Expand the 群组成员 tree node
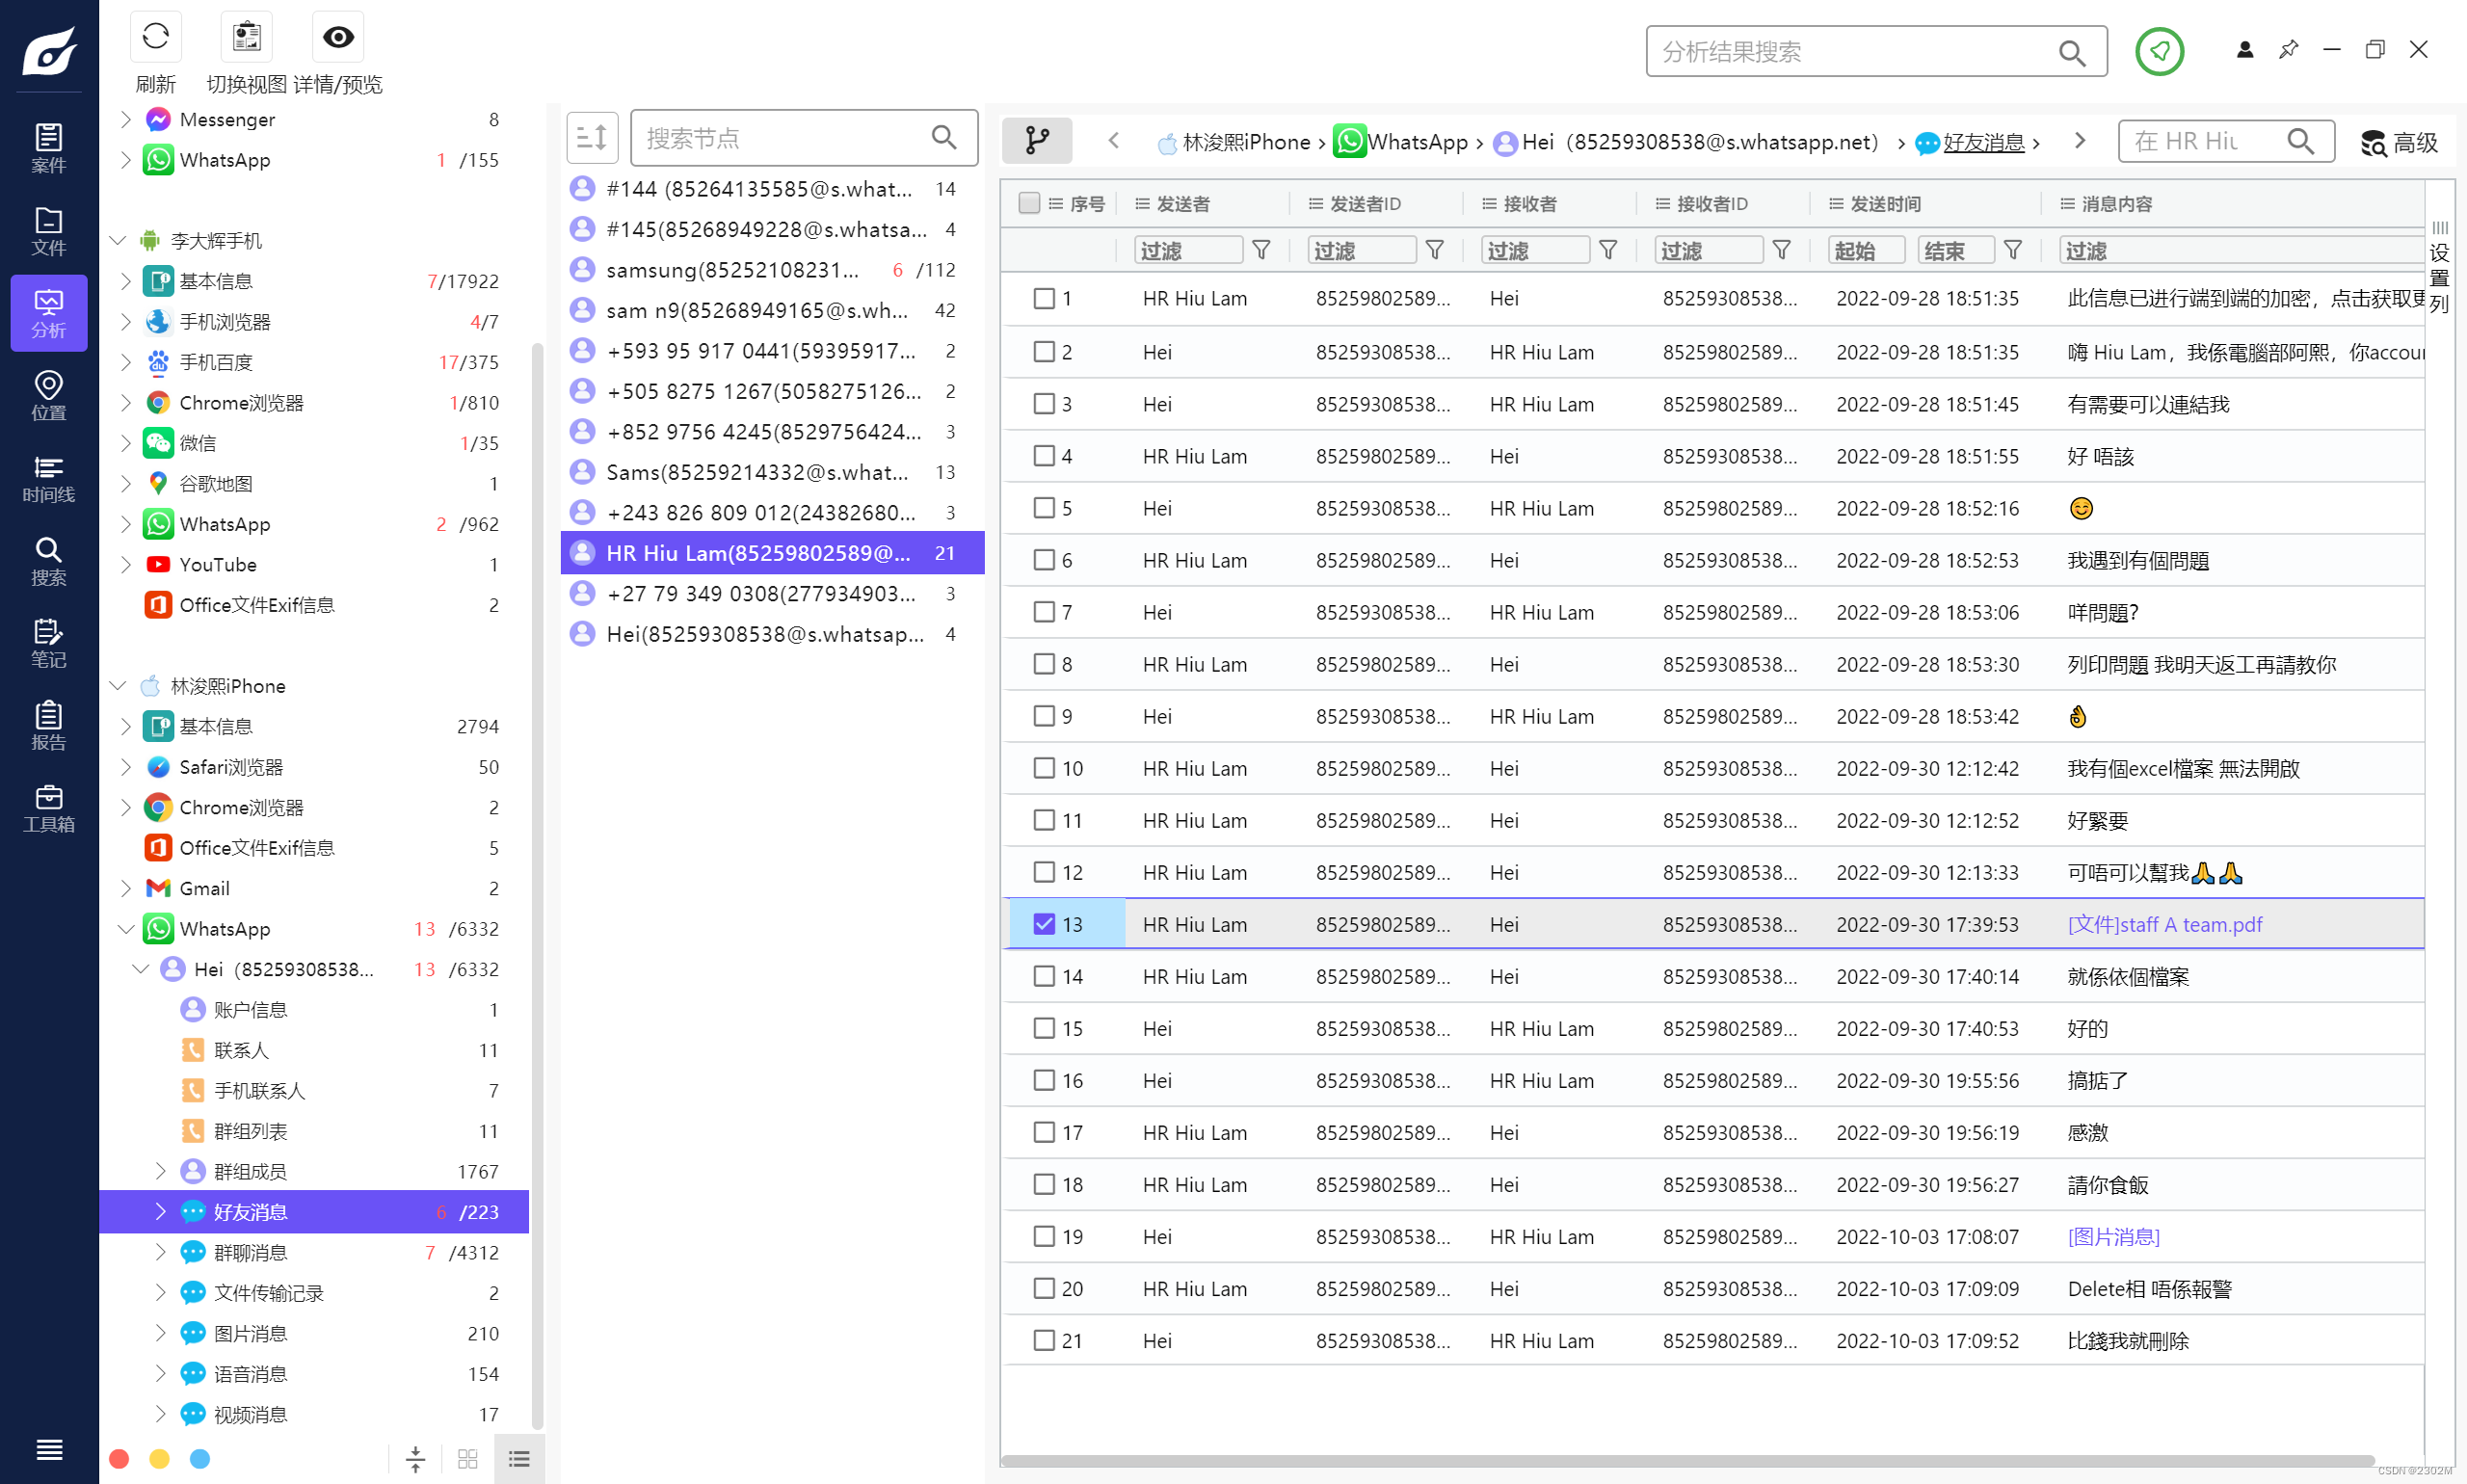2467x1484 pixels. coord(160,1171)
